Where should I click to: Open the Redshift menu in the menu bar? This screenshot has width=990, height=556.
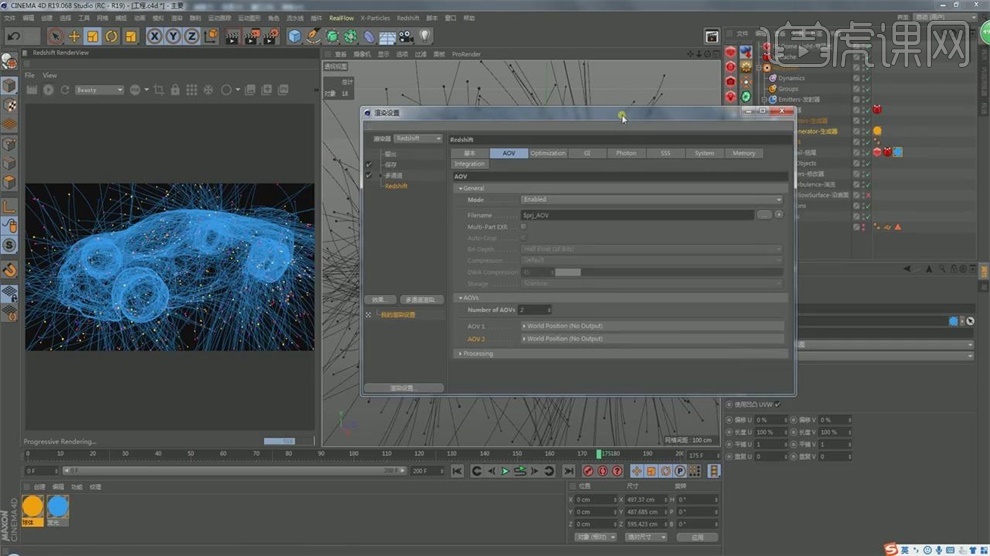408,18
